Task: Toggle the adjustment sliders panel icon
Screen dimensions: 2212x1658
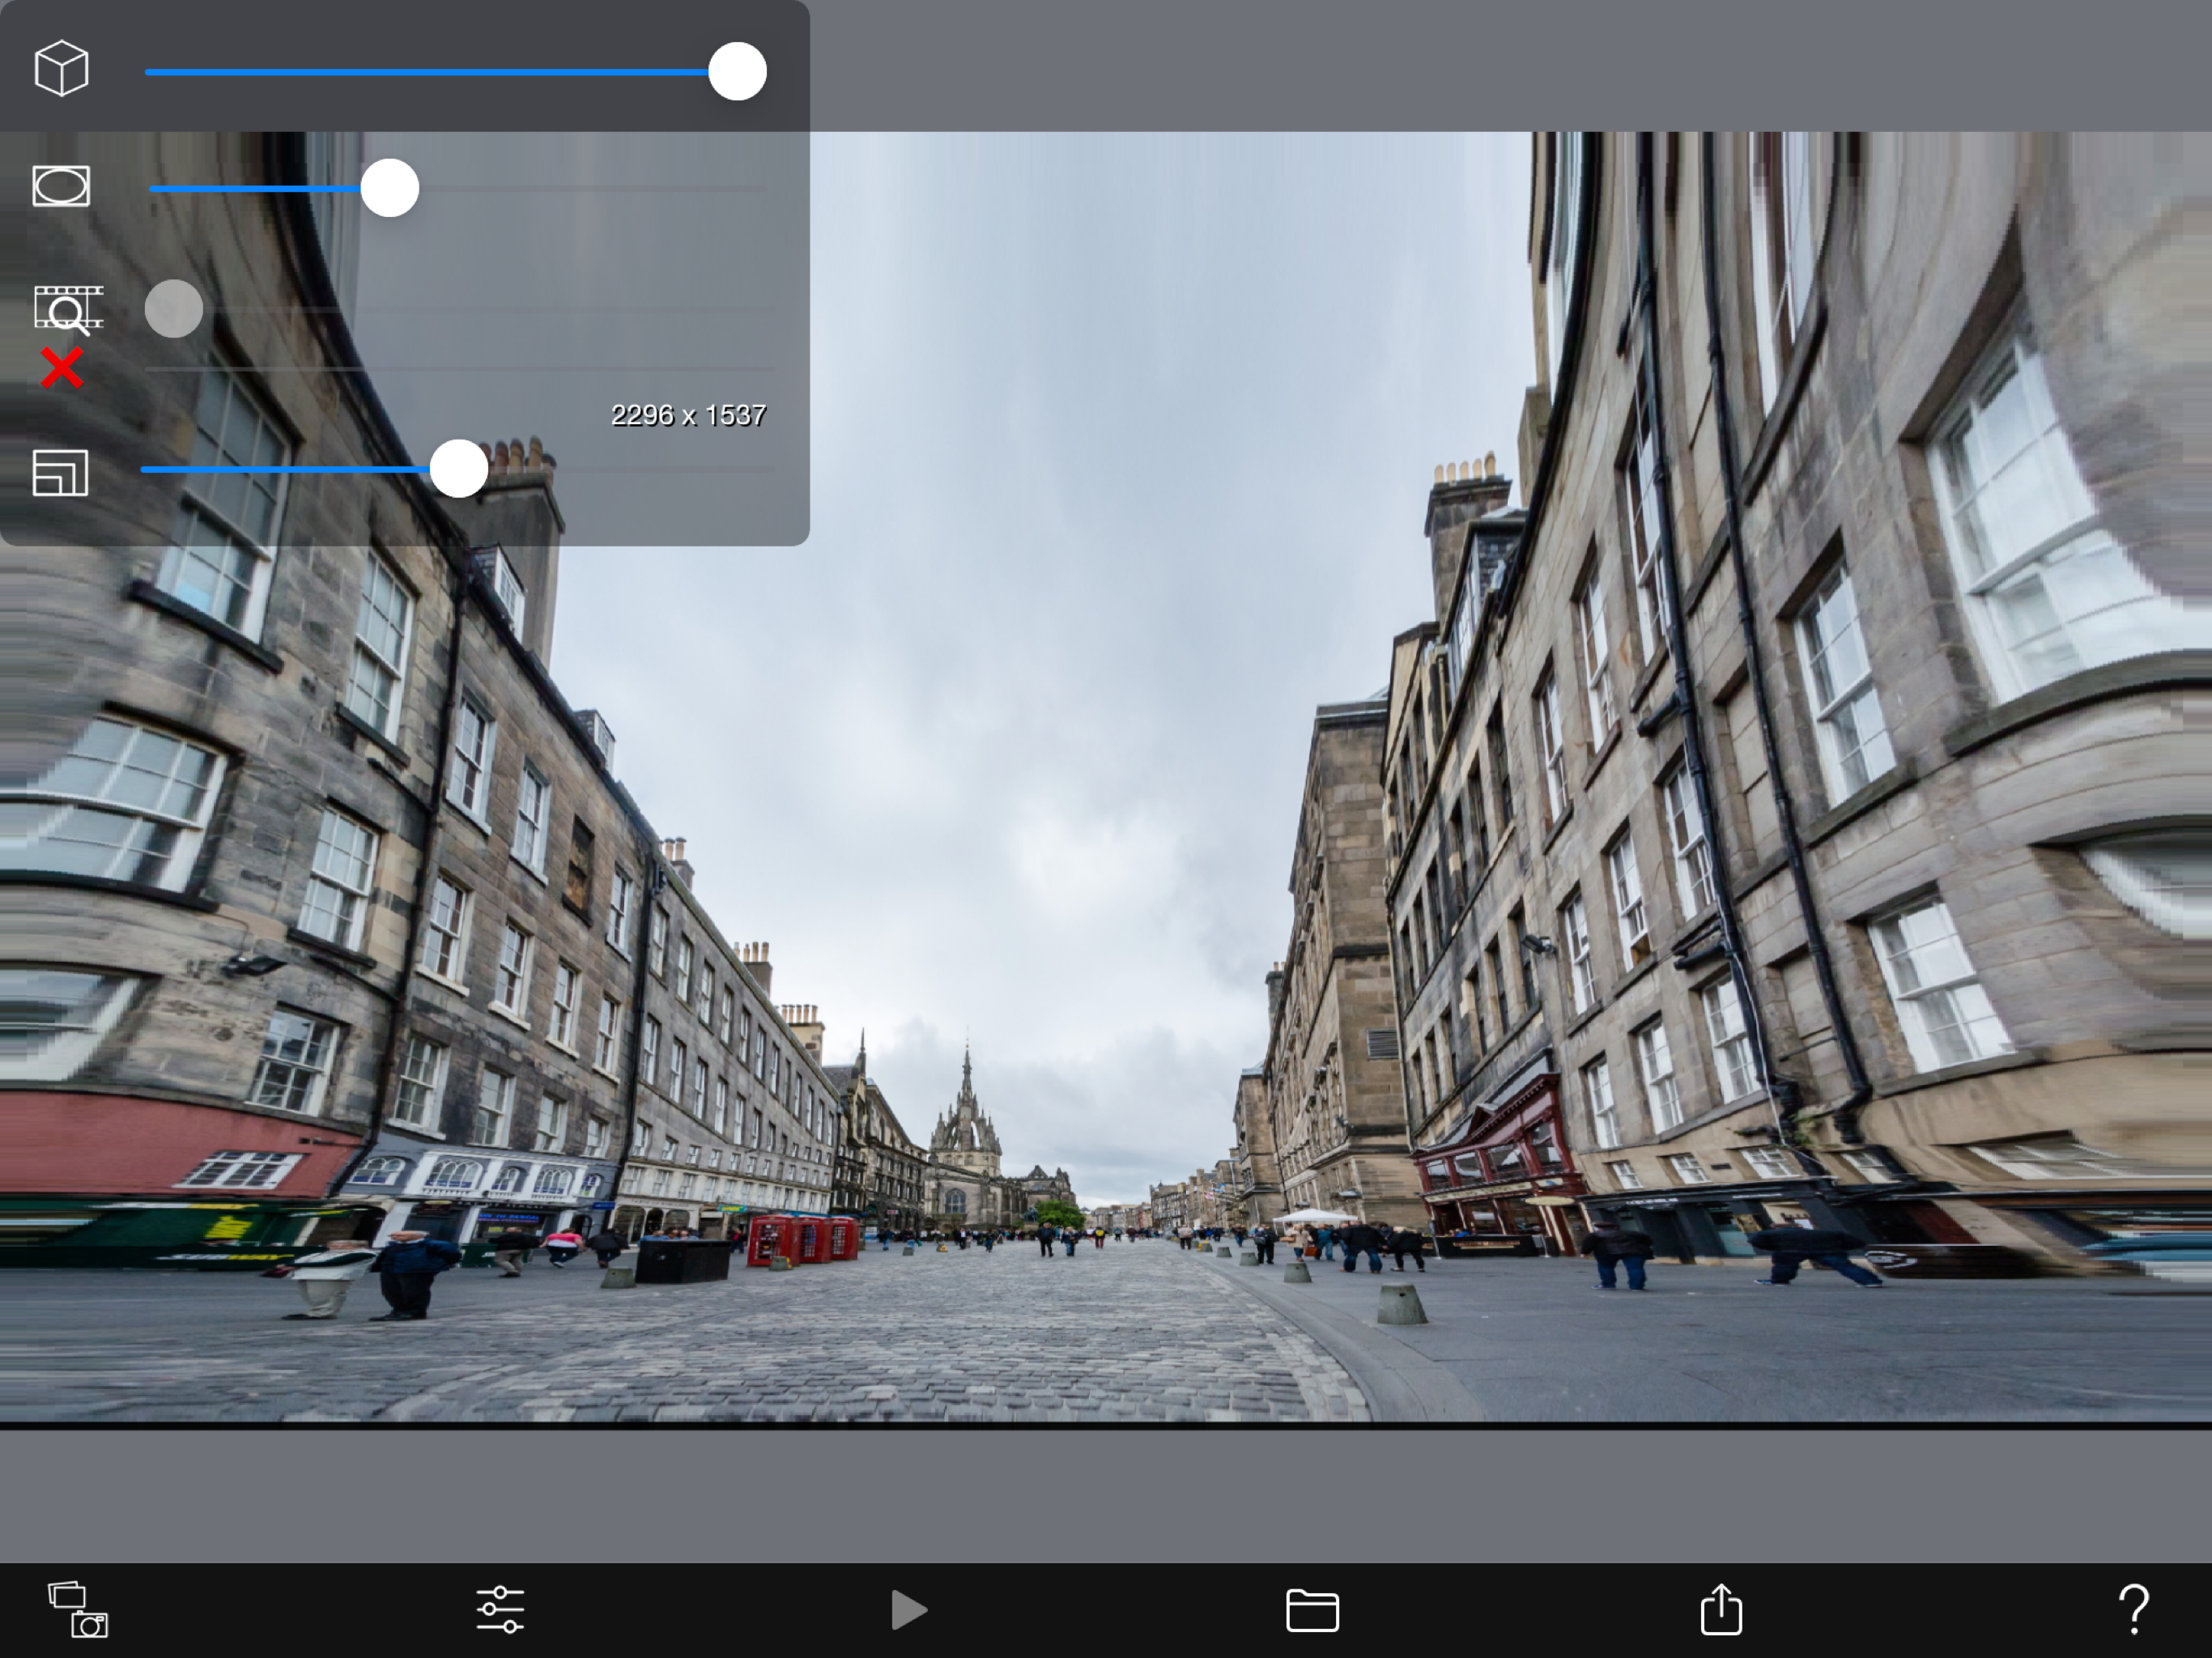Action: 500,1609
